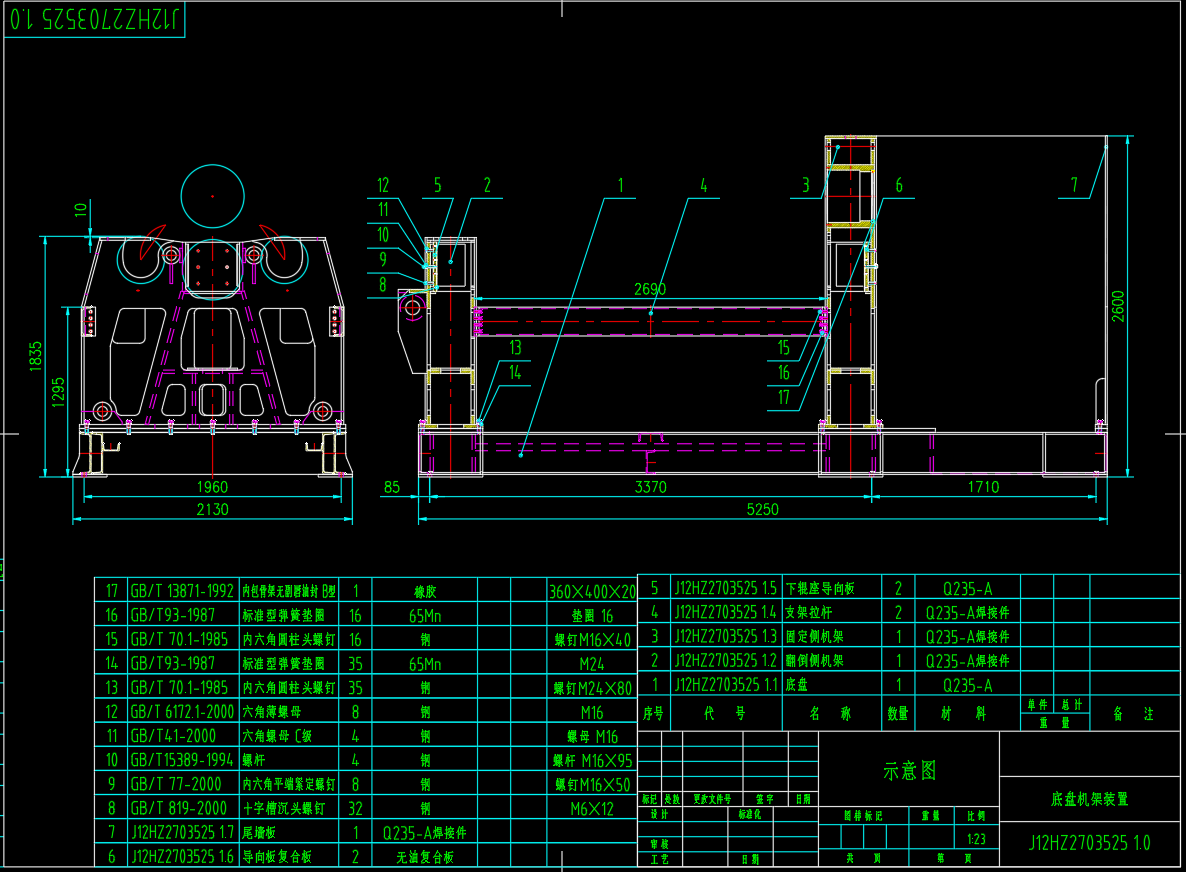Select the 1:23 scale value
This screenshot has height=872, width=1186.
[x=976, y=839]
